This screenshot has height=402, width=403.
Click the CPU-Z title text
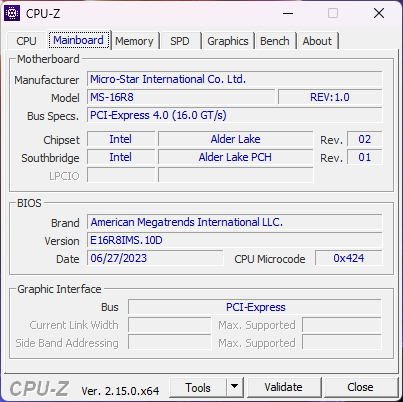click(x=43, y=14)
